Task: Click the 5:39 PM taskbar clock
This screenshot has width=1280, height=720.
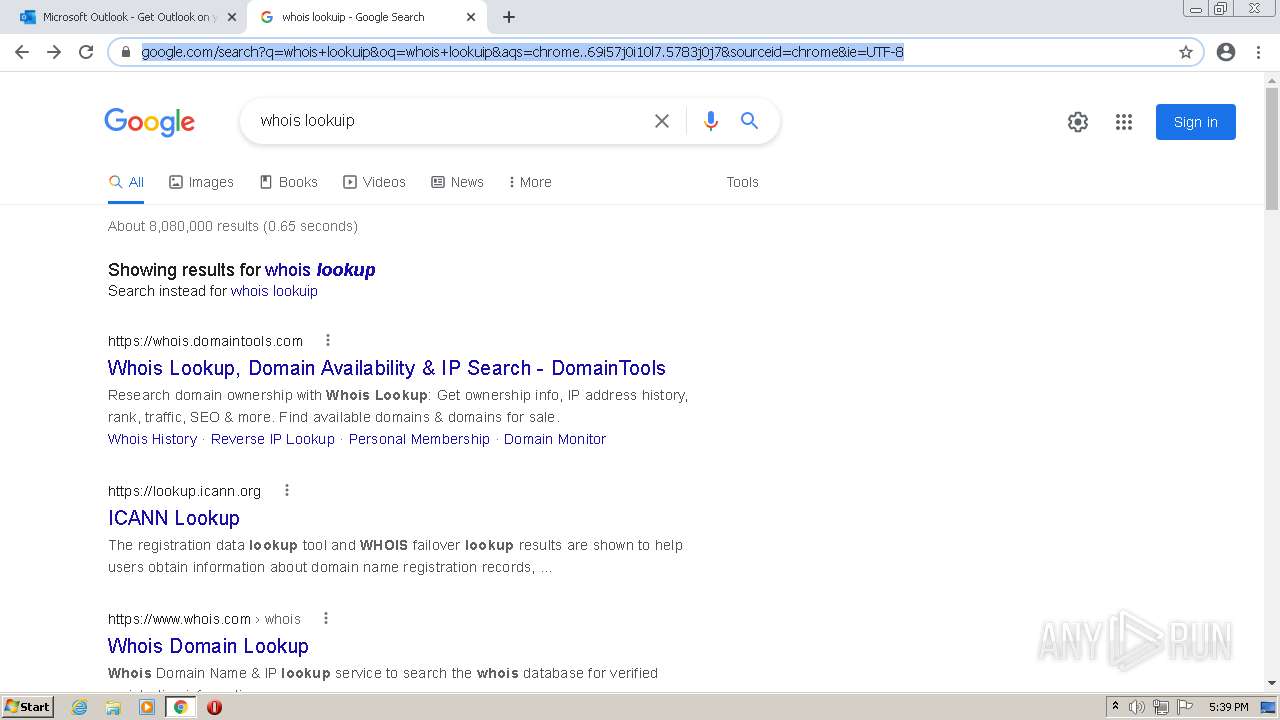Action: [1228, 707]
